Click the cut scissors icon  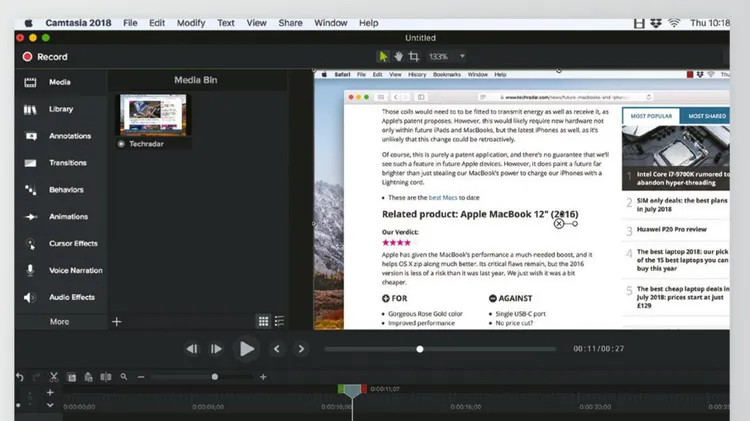pyautogui.click(x=53, y=377)
